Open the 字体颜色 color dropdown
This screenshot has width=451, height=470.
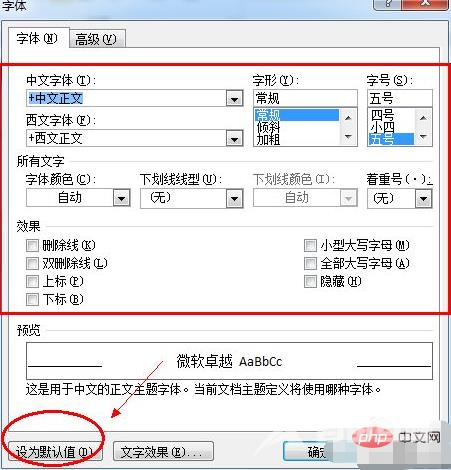(121, 198)
